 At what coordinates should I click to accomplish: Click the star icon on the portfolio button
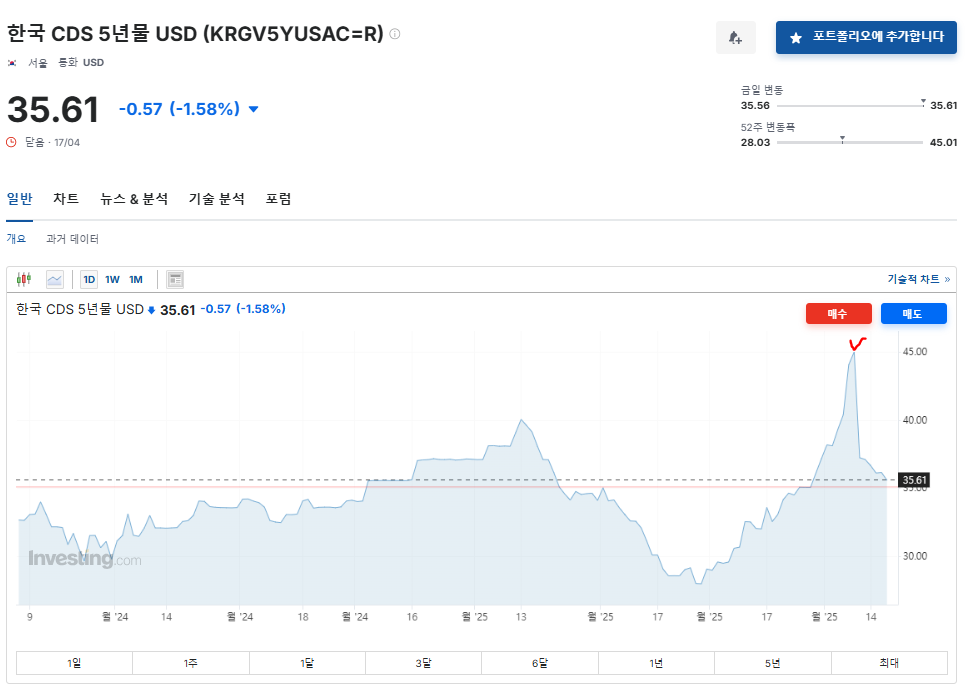tap(796, 38)
